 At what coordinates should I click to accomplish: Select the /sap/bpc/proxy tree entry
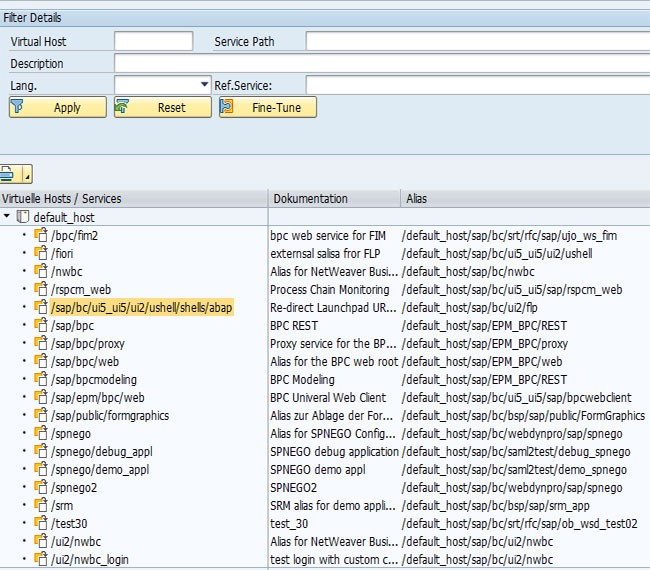coord(88,344)
